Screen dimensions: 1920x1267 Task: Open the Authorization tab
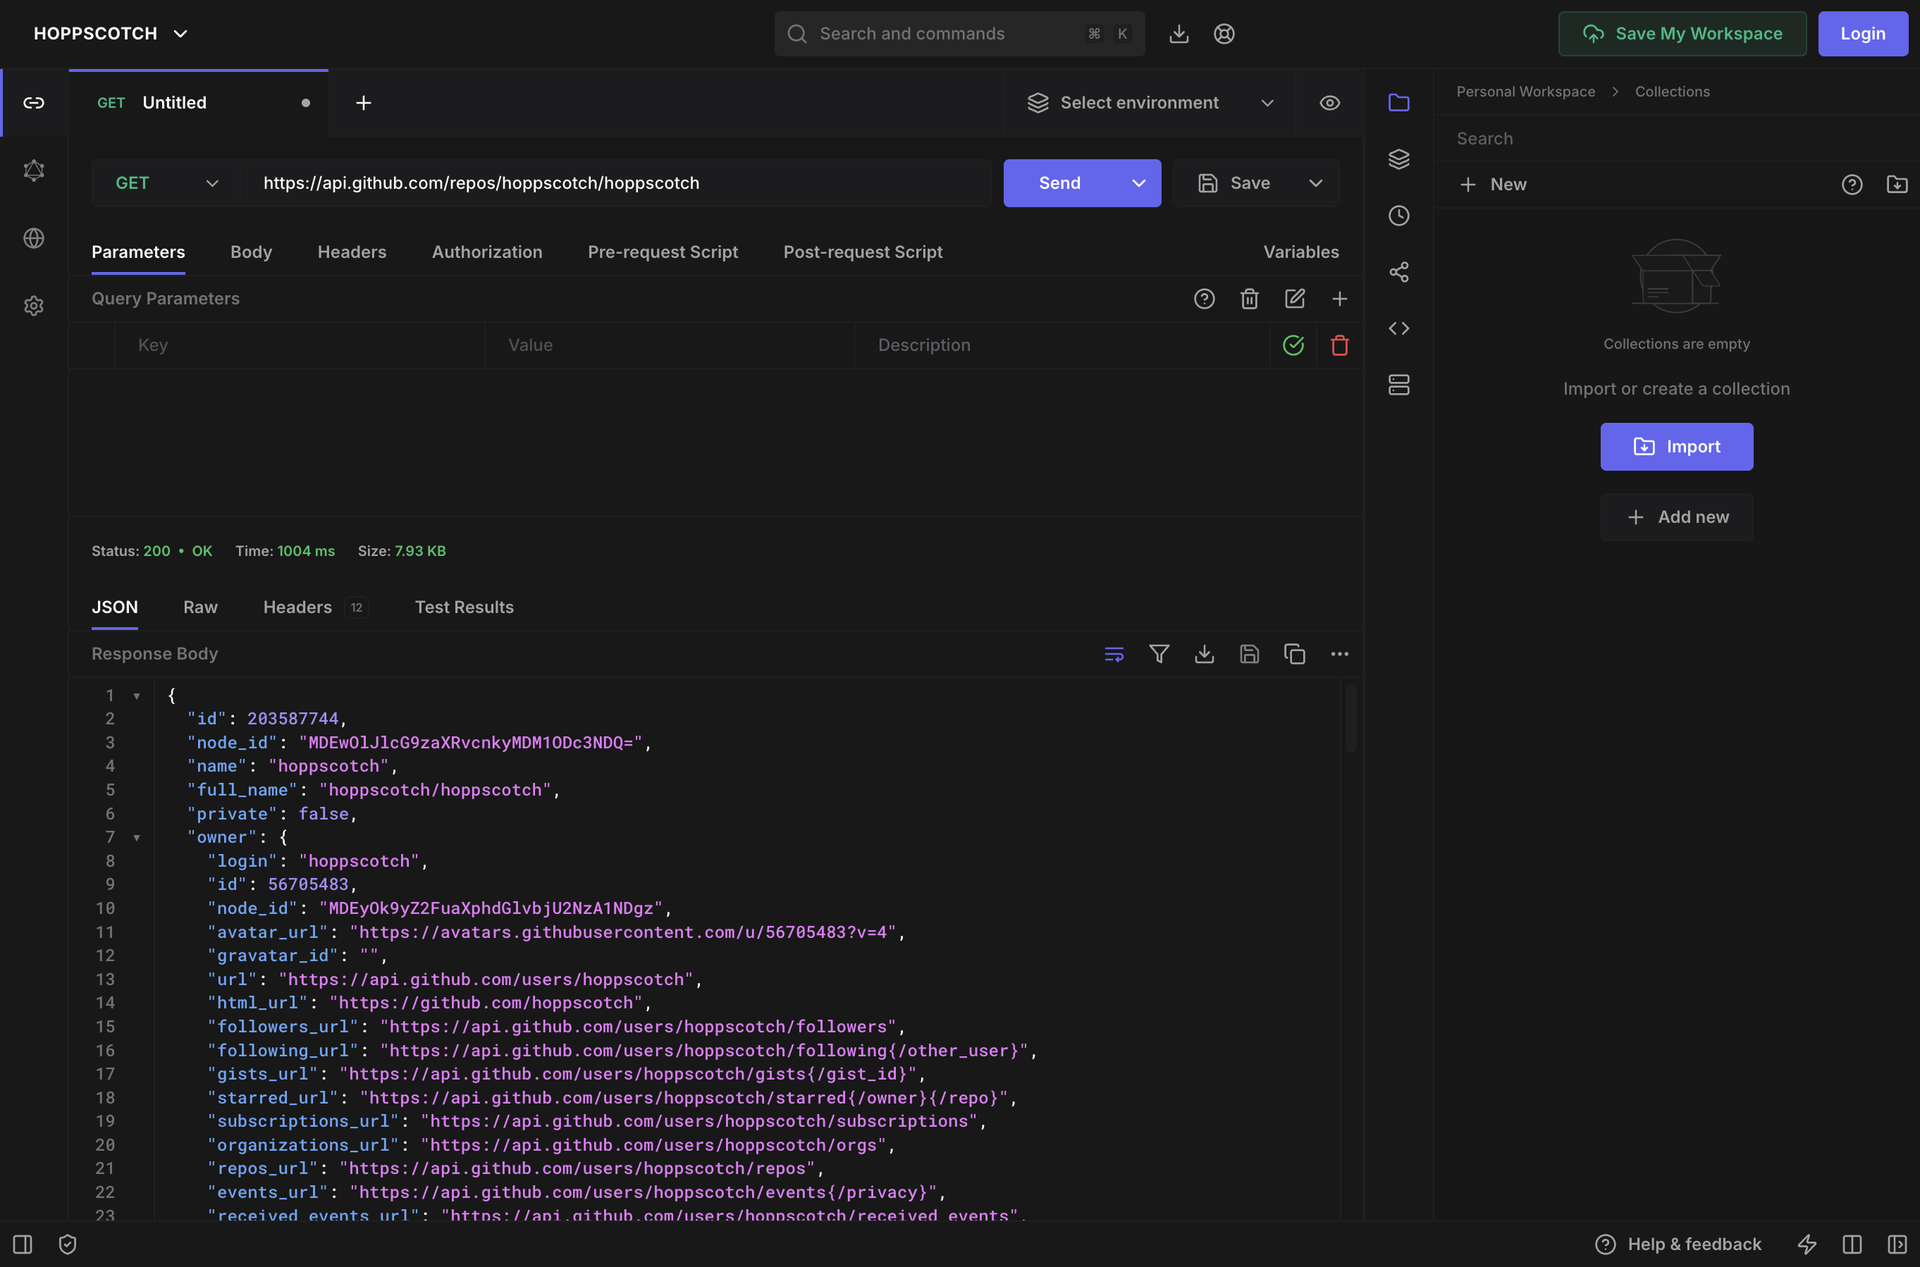487,252
